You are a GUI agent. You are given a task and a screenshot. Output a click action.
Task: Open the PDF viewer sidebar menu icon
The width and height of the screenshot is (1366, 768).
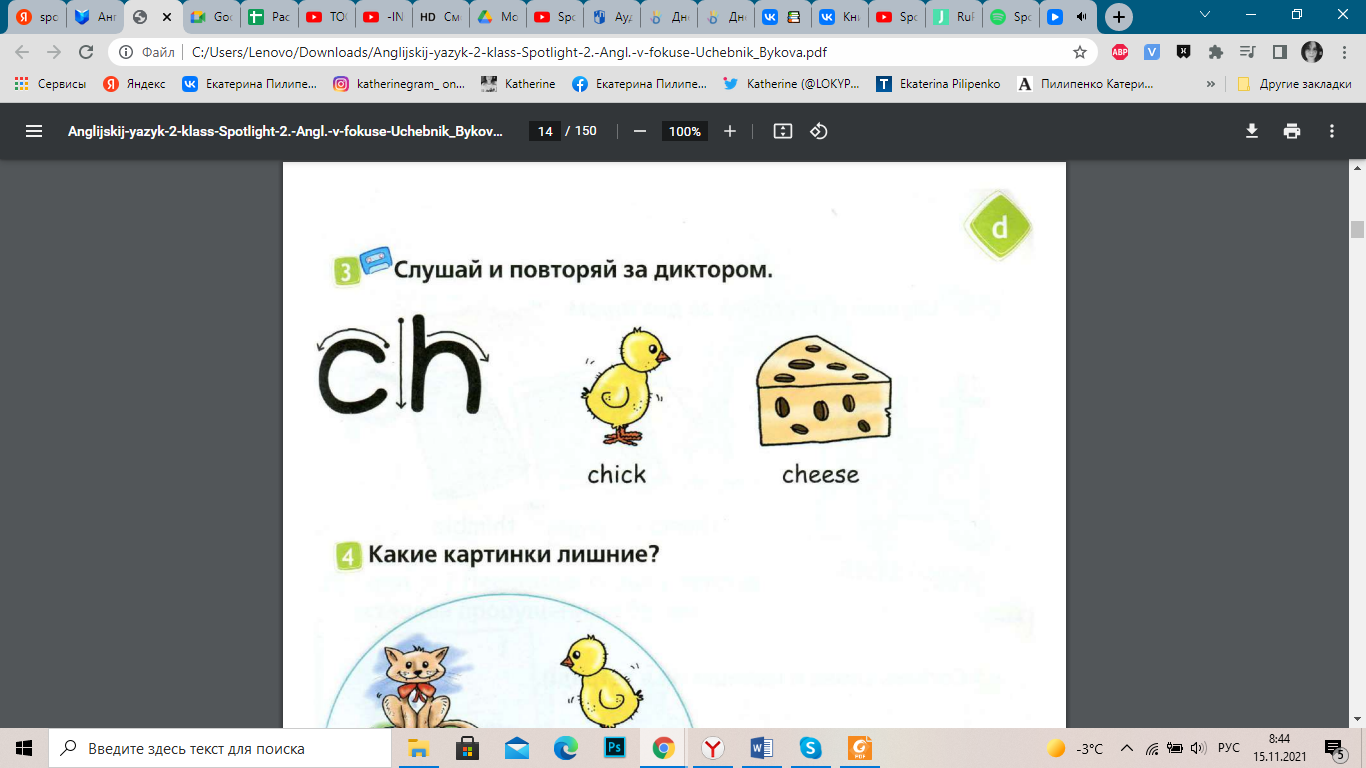(x=34, y=131)
